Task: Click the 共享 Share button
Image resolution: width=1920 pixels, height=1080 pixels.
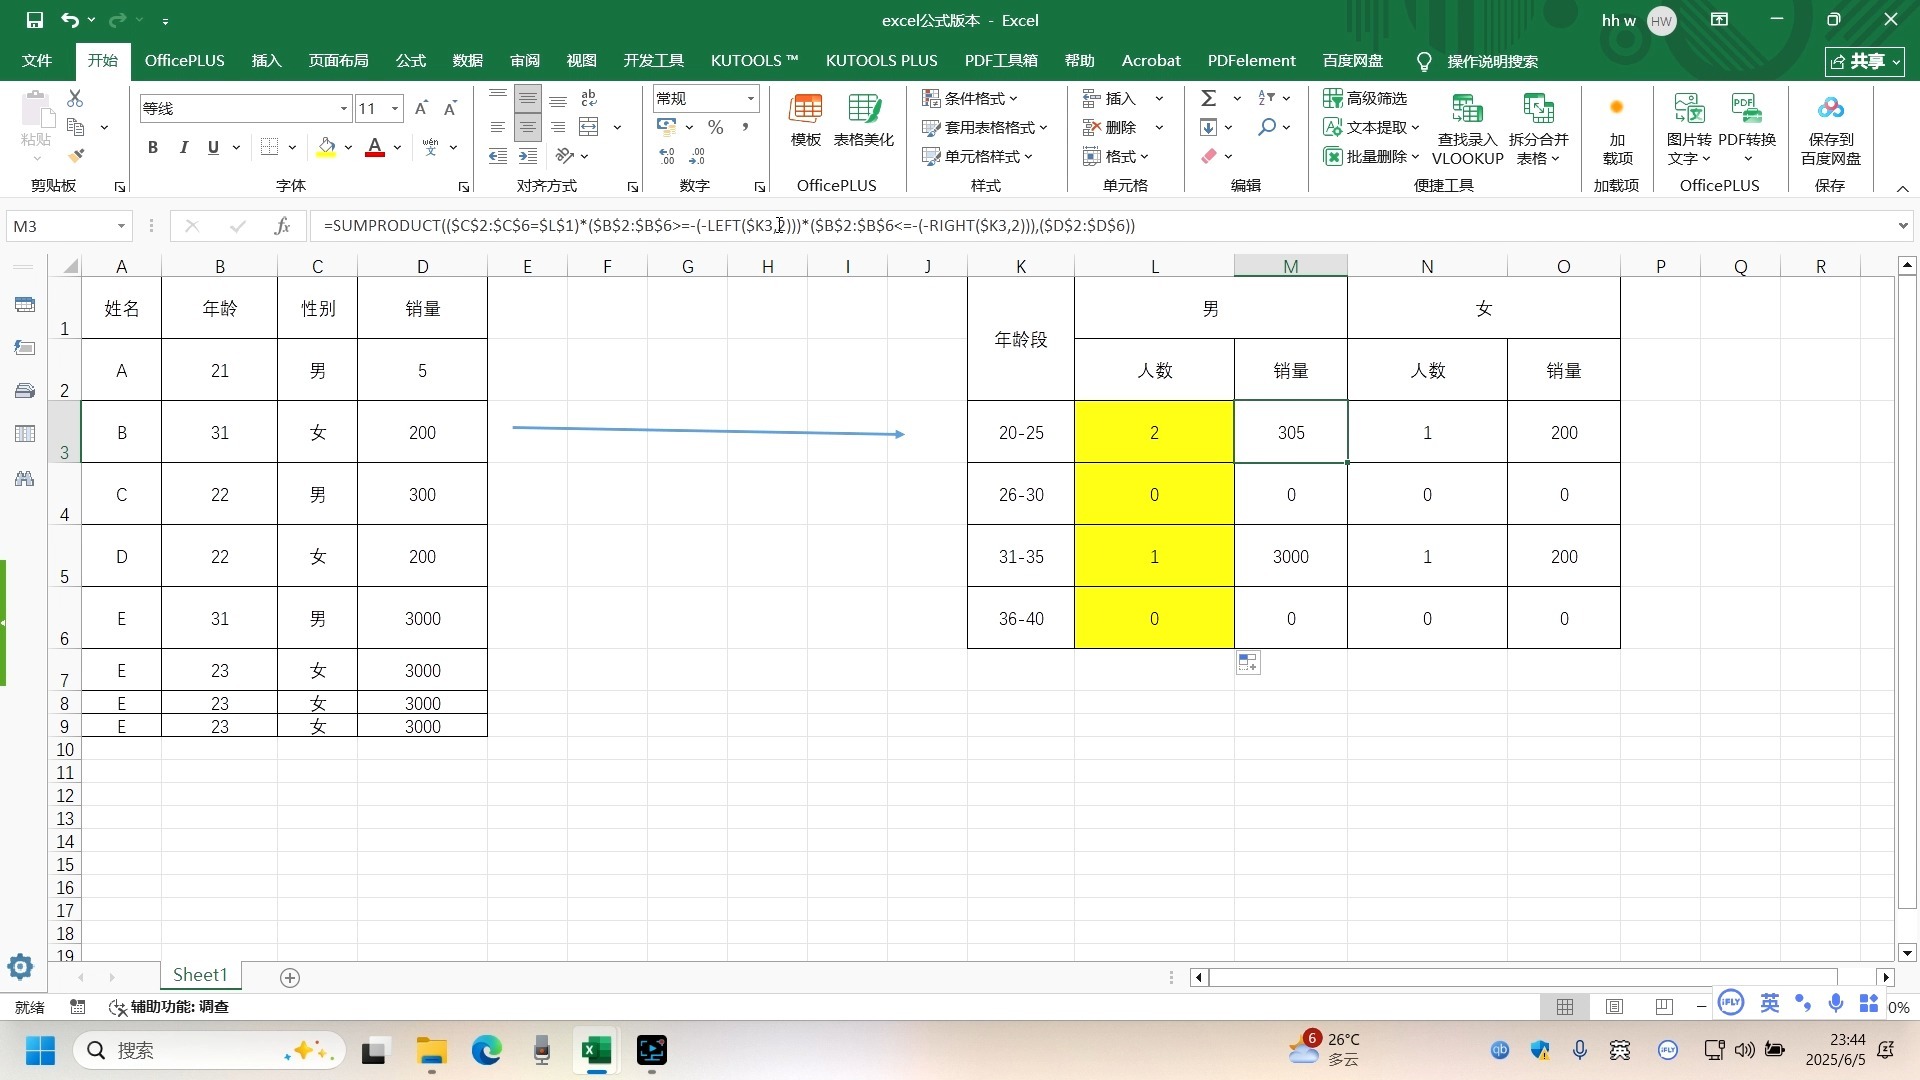Action: tap(1864, 61)
